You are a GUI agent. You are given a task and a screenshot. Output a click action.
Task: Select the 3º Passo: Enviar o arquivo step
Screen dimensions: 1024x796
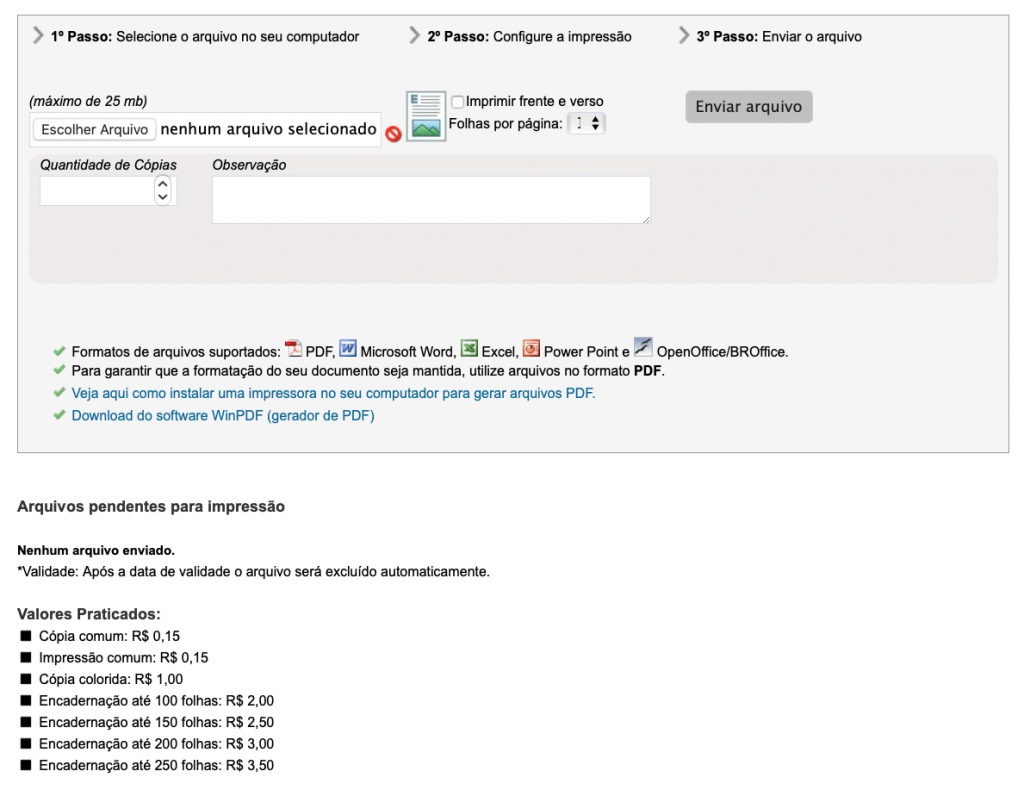pyautogui.click(x=778, y=36)
